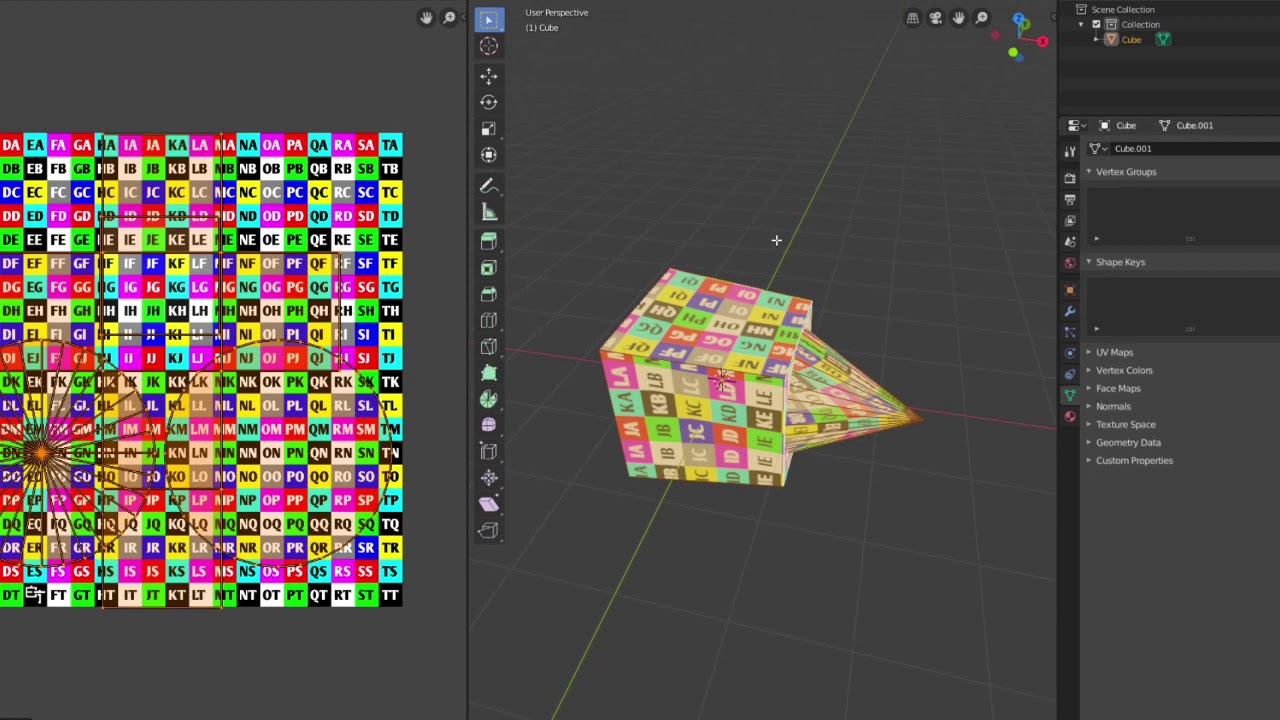Open the Modifiers properties tab

pyautogui.click(x=1070, y=311)
